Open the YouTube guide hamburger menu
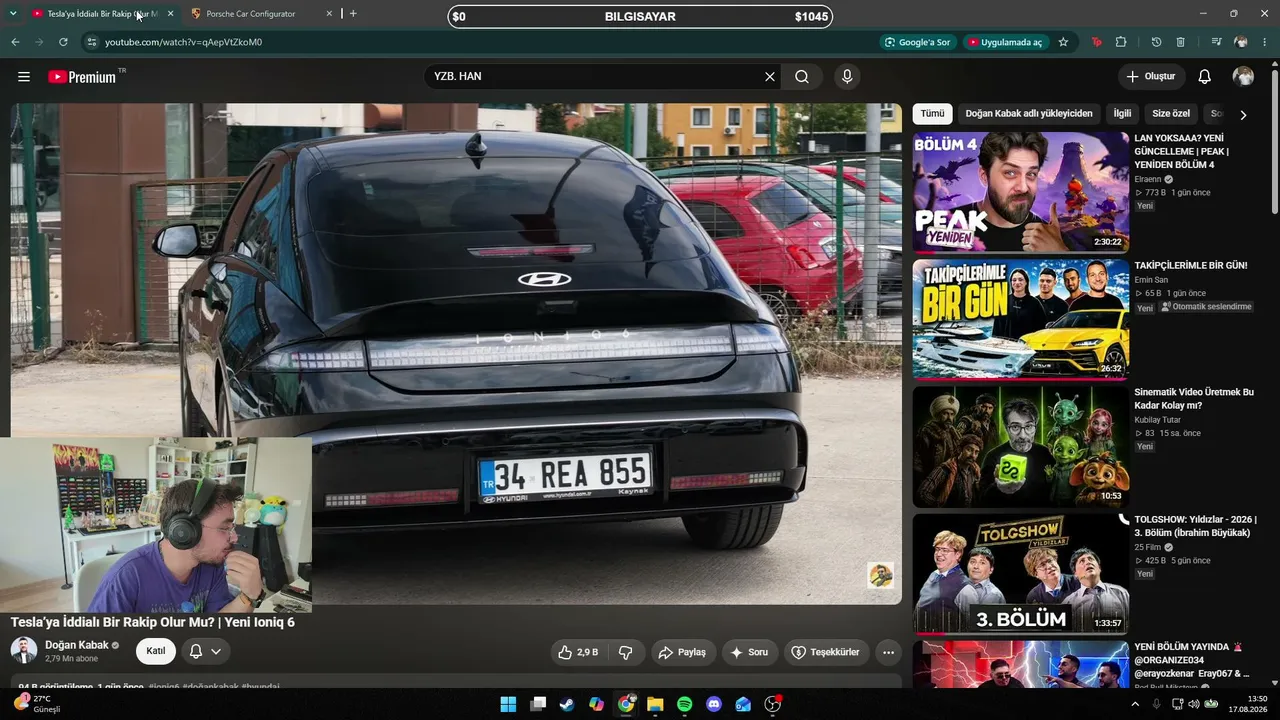This screenshot has height=720, width=1280. click(24, 77)
